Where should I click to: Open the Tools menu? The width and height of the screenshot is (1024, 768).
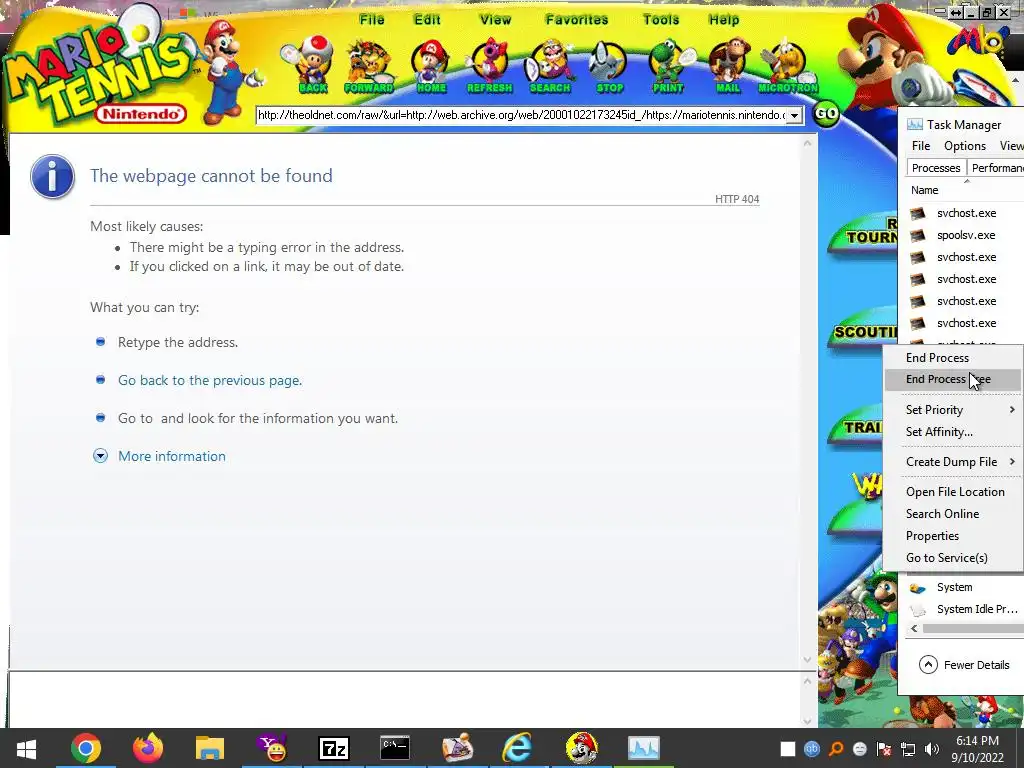(661, 20)
